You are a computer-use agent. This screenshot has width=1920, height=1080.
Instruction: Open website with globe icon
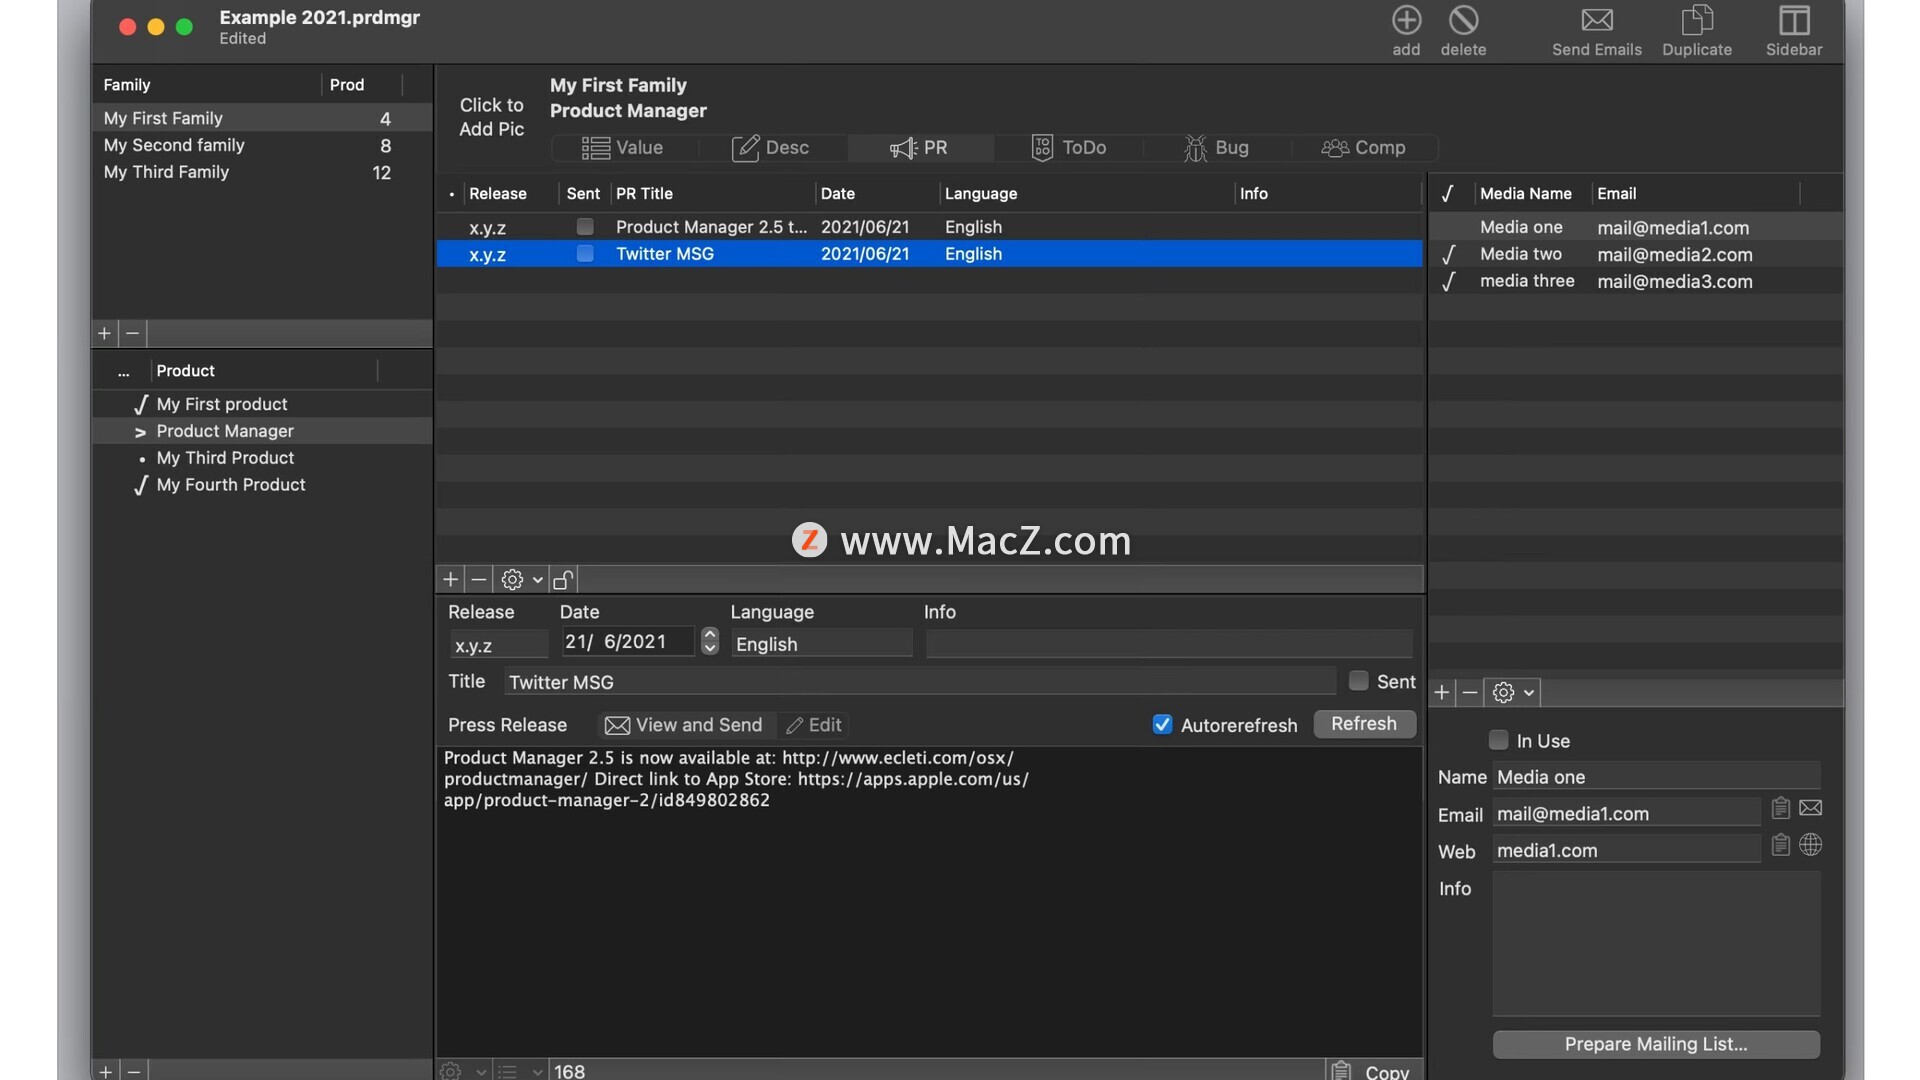click(1810, 845)
